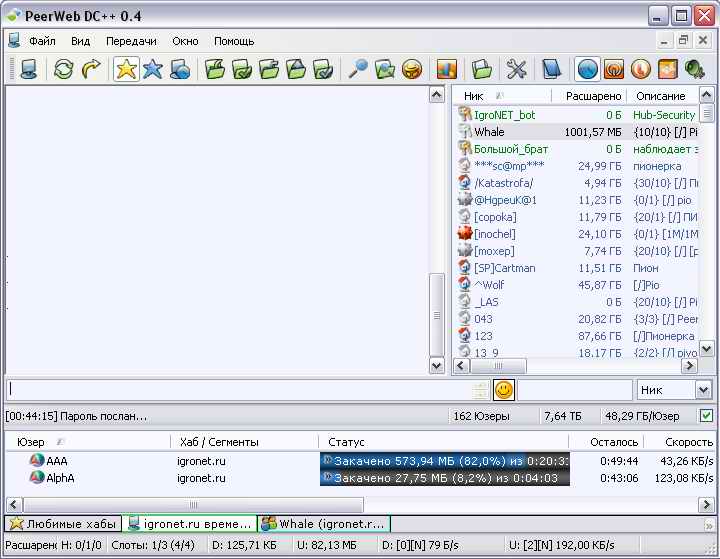Switch to the igronet.ru hub tab
The image size is (720, 559).
(x=189, y=524)
